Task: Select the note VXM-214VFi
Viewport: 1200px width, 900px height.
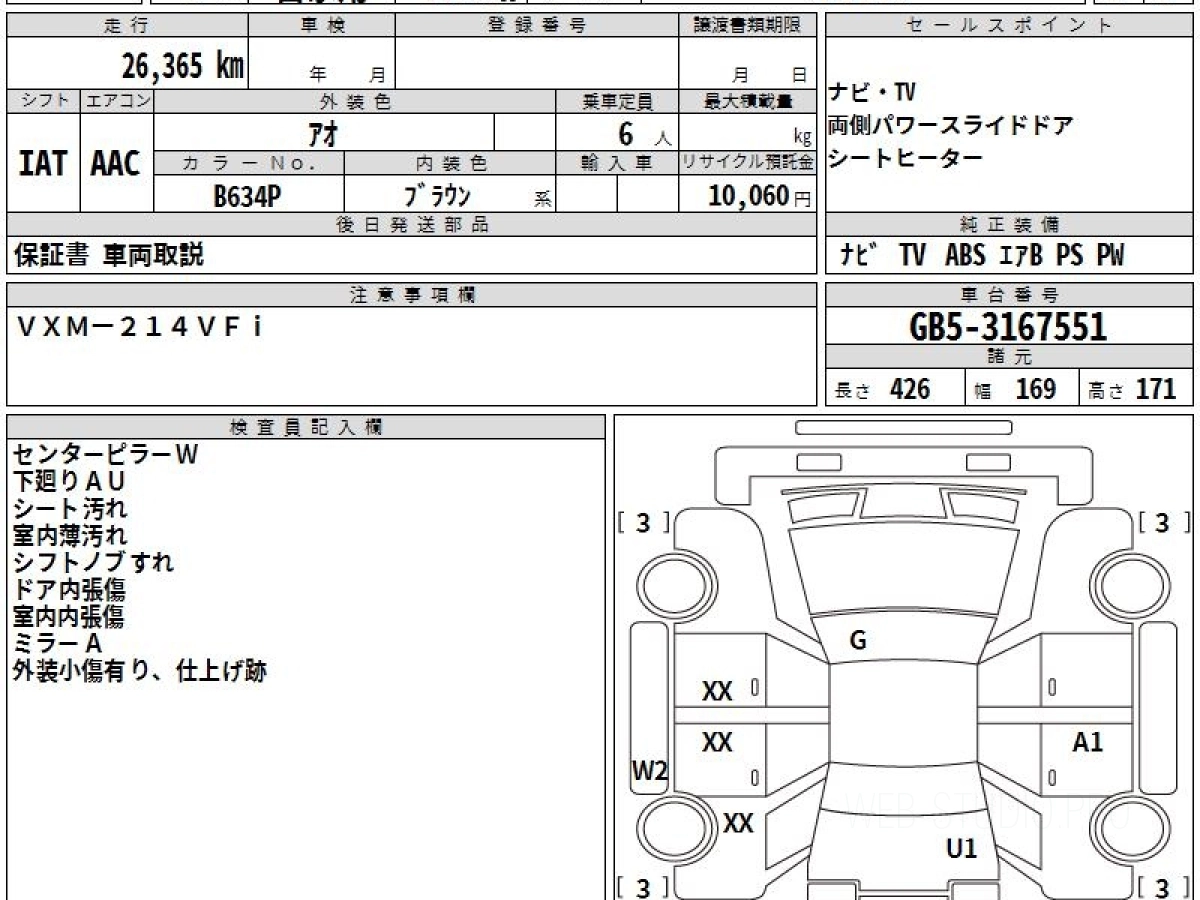Action: [141, 325]
